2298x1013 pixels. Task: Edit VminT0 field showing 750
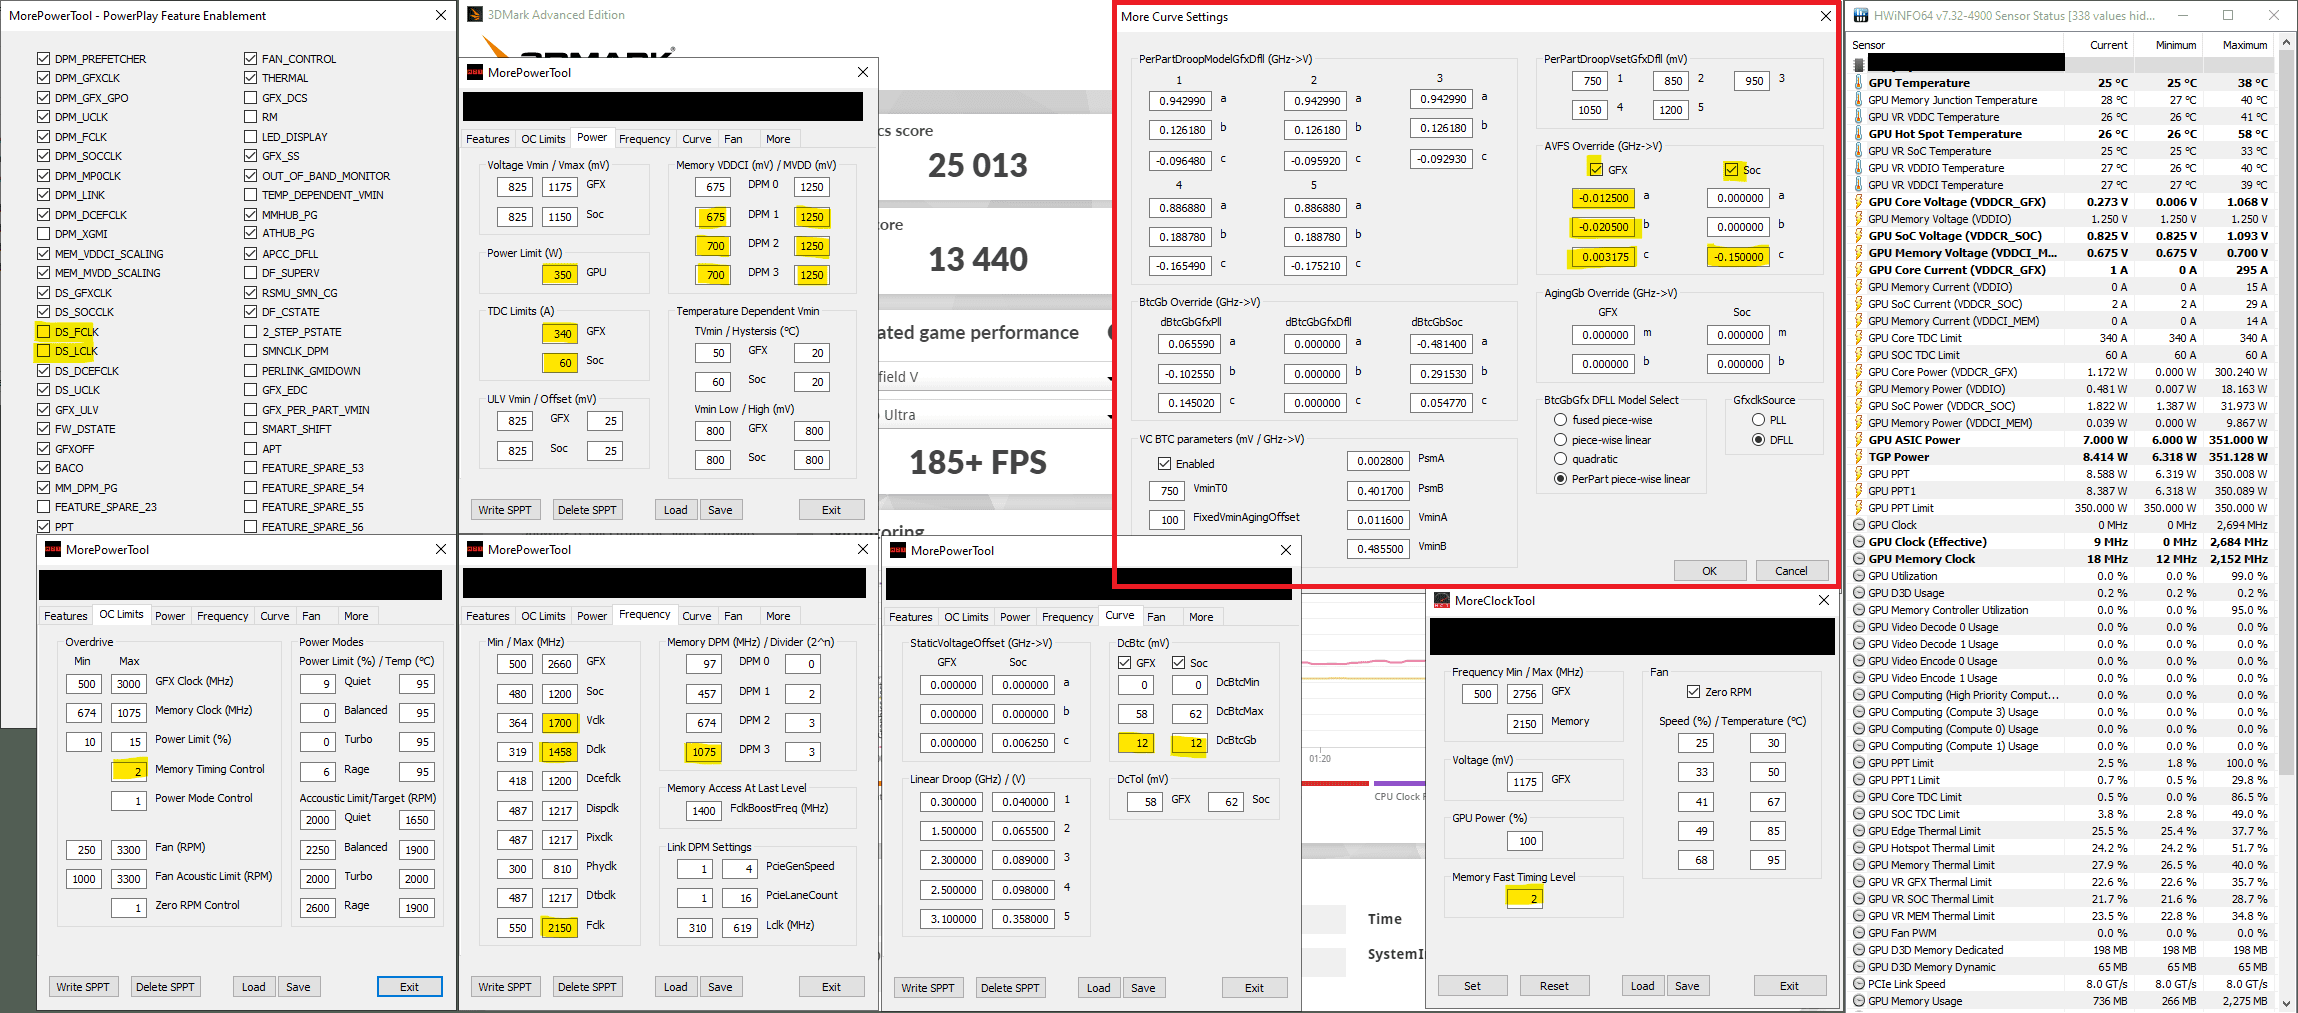[x=1168, y=491]
